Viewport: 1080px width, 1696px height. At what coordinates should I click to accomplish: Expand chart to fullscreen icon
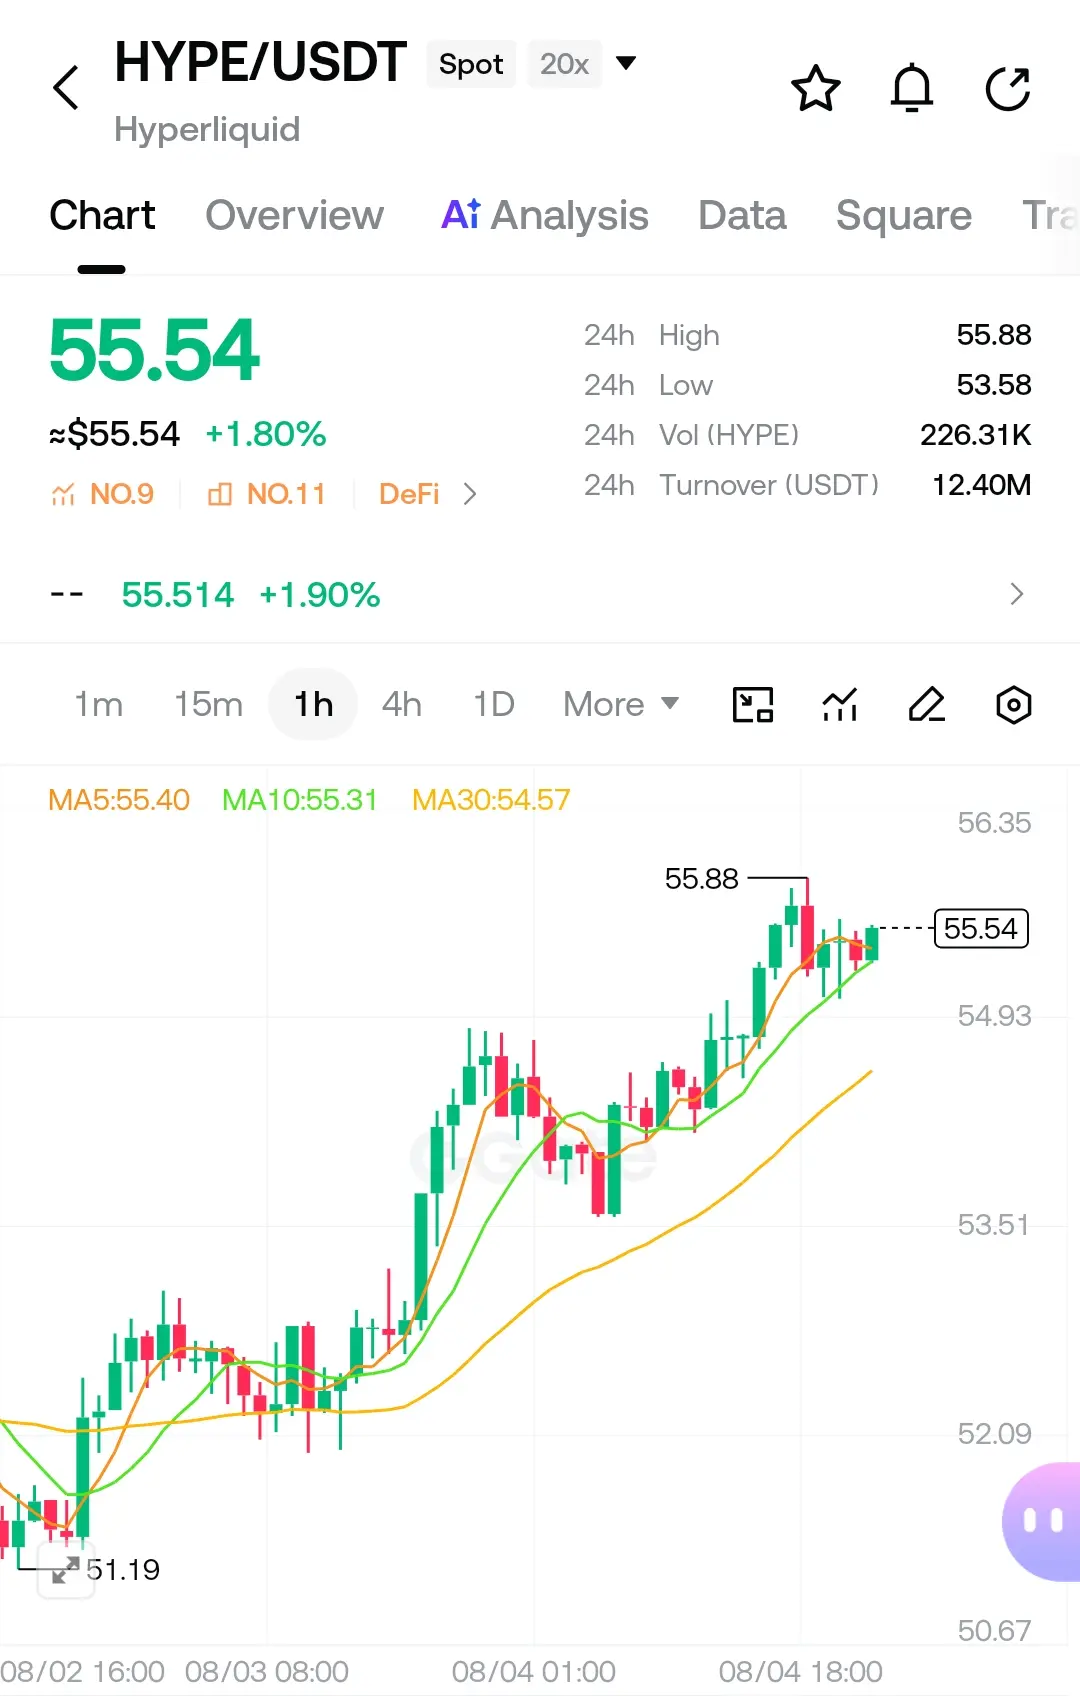tap(65, 1570)
